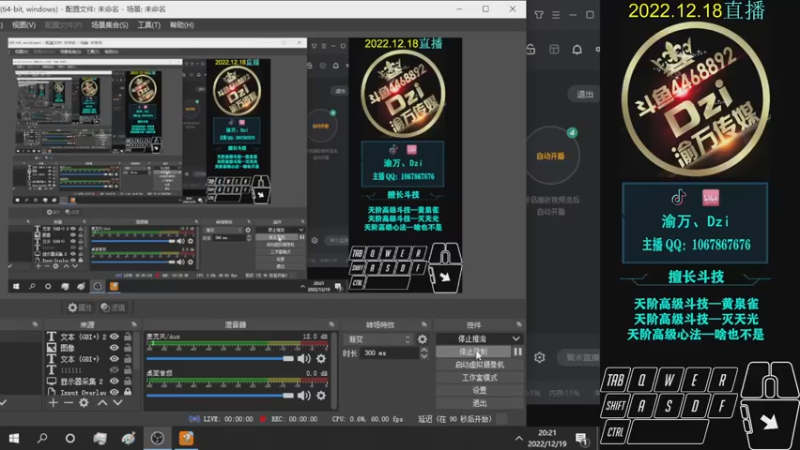Open source properties gear in sources toolbar
Image resolution: width=800 pixels, height=450 pixels.
tap(84, 403)
